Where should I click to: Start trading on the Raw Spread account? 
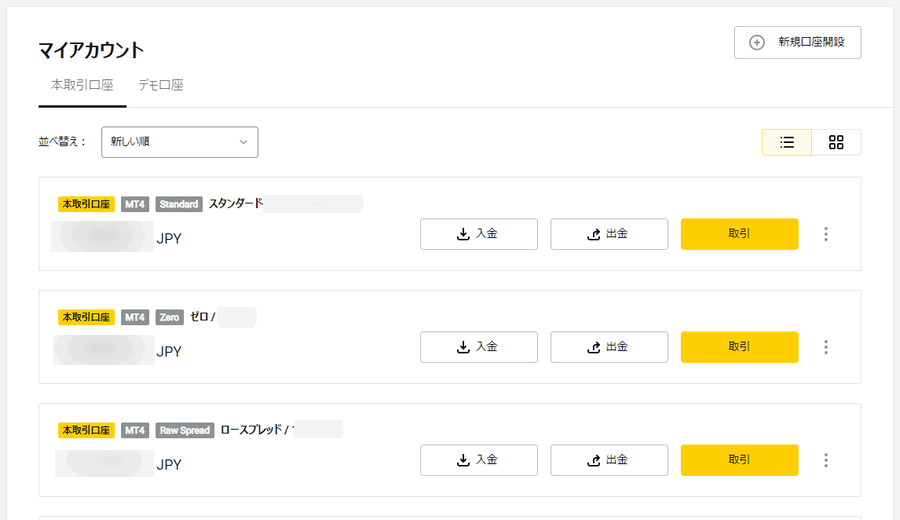(739, 460)
